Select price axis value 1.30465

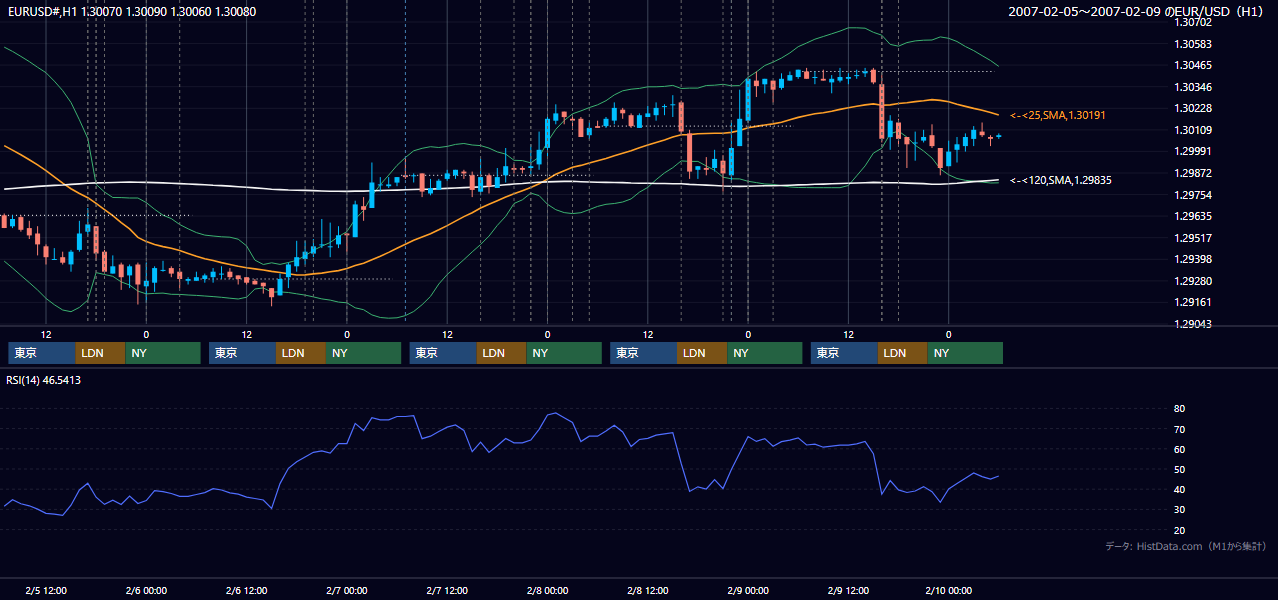pyautogui.click(x=1193, y=65)
